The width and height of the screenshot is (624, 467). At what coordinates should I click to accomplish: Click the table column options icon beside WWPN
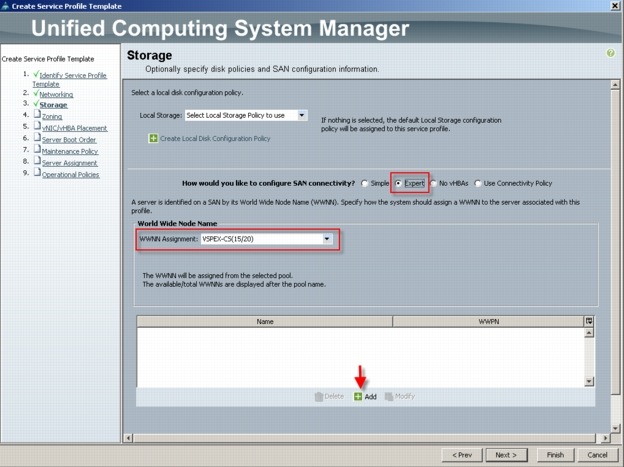(x=589, y=321)
